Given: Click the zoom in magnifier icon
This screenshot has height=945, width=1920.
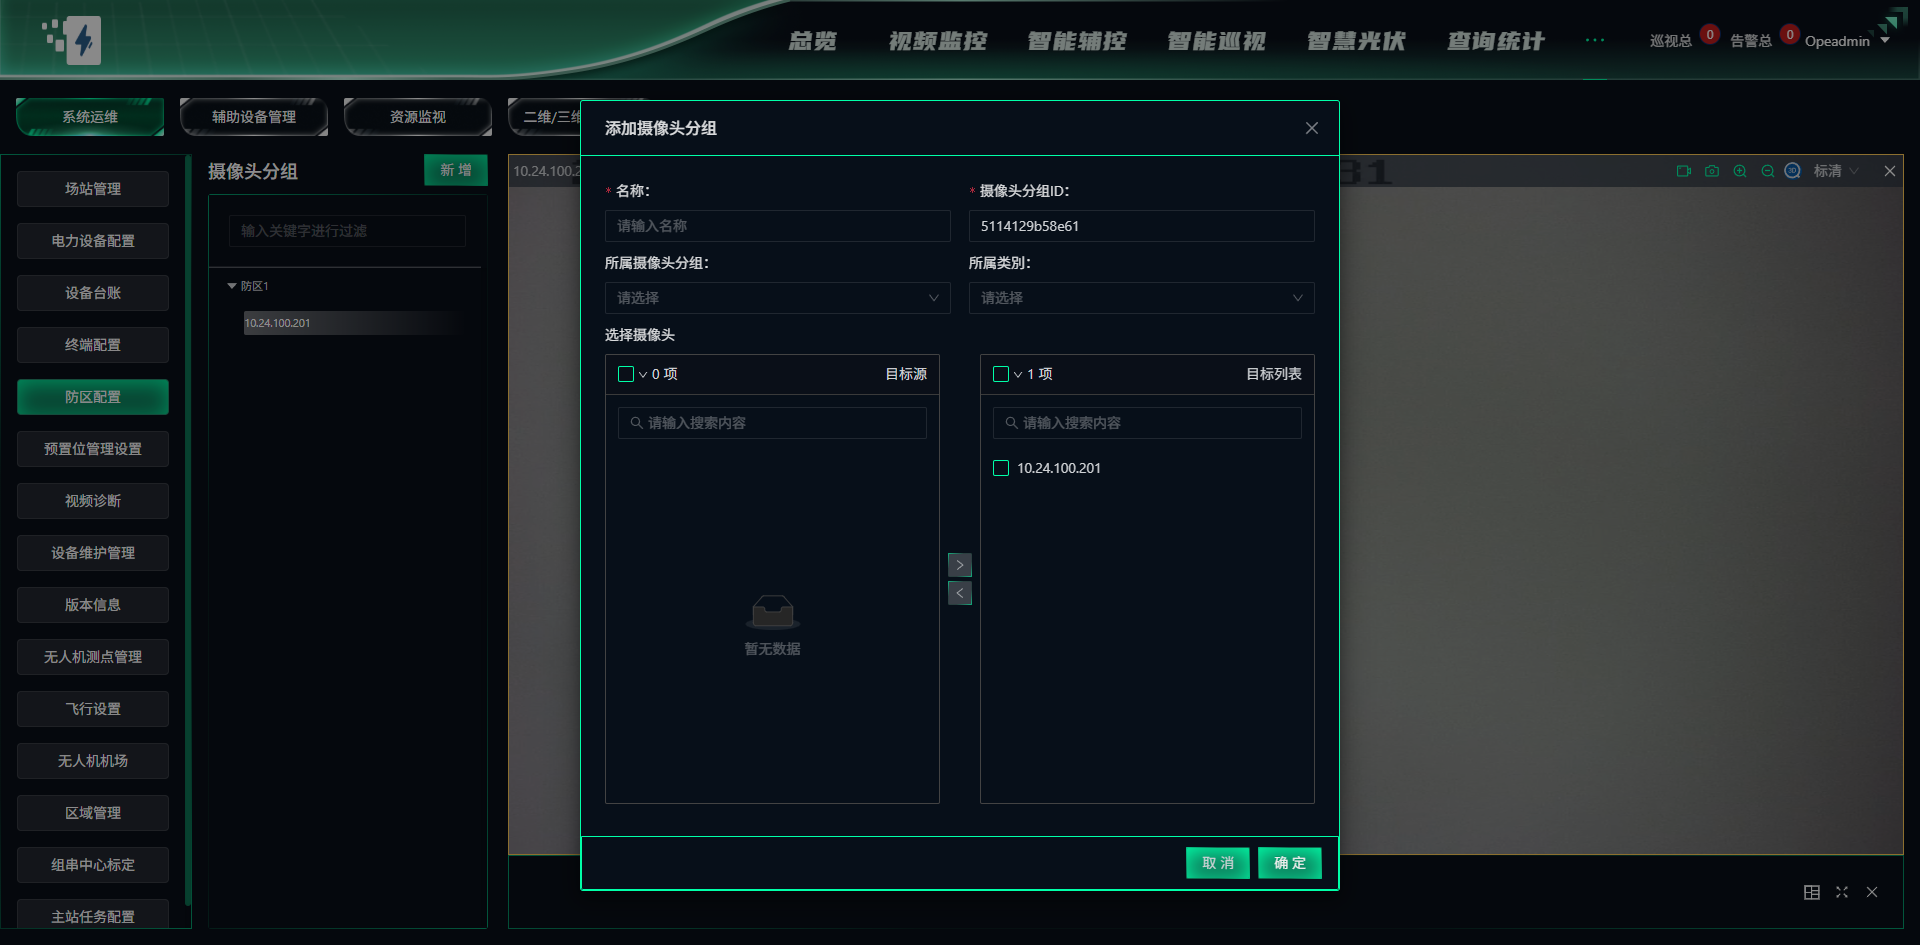Looking at the screenshot, I should coord(1740,171).
